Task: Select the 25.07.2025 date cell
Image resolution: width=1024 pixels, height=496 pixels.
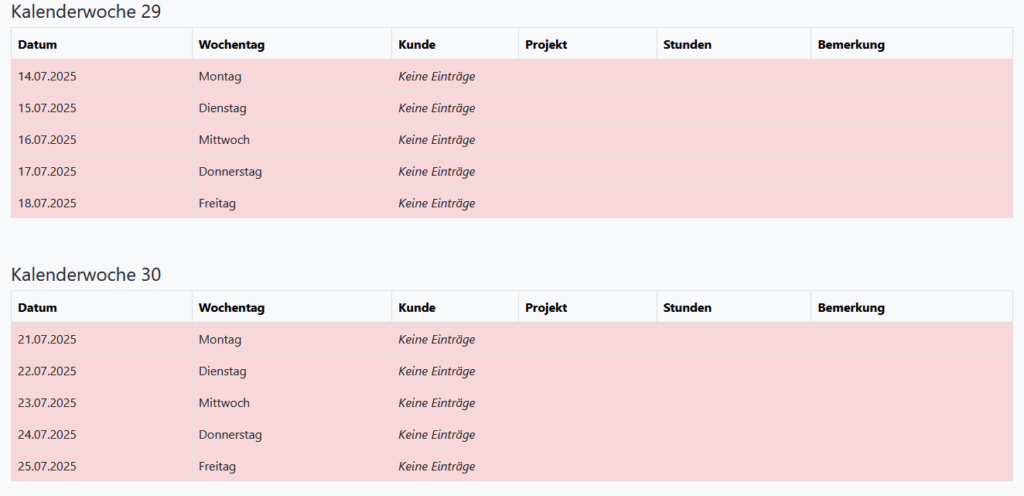Action: click(x=47, y=467)
